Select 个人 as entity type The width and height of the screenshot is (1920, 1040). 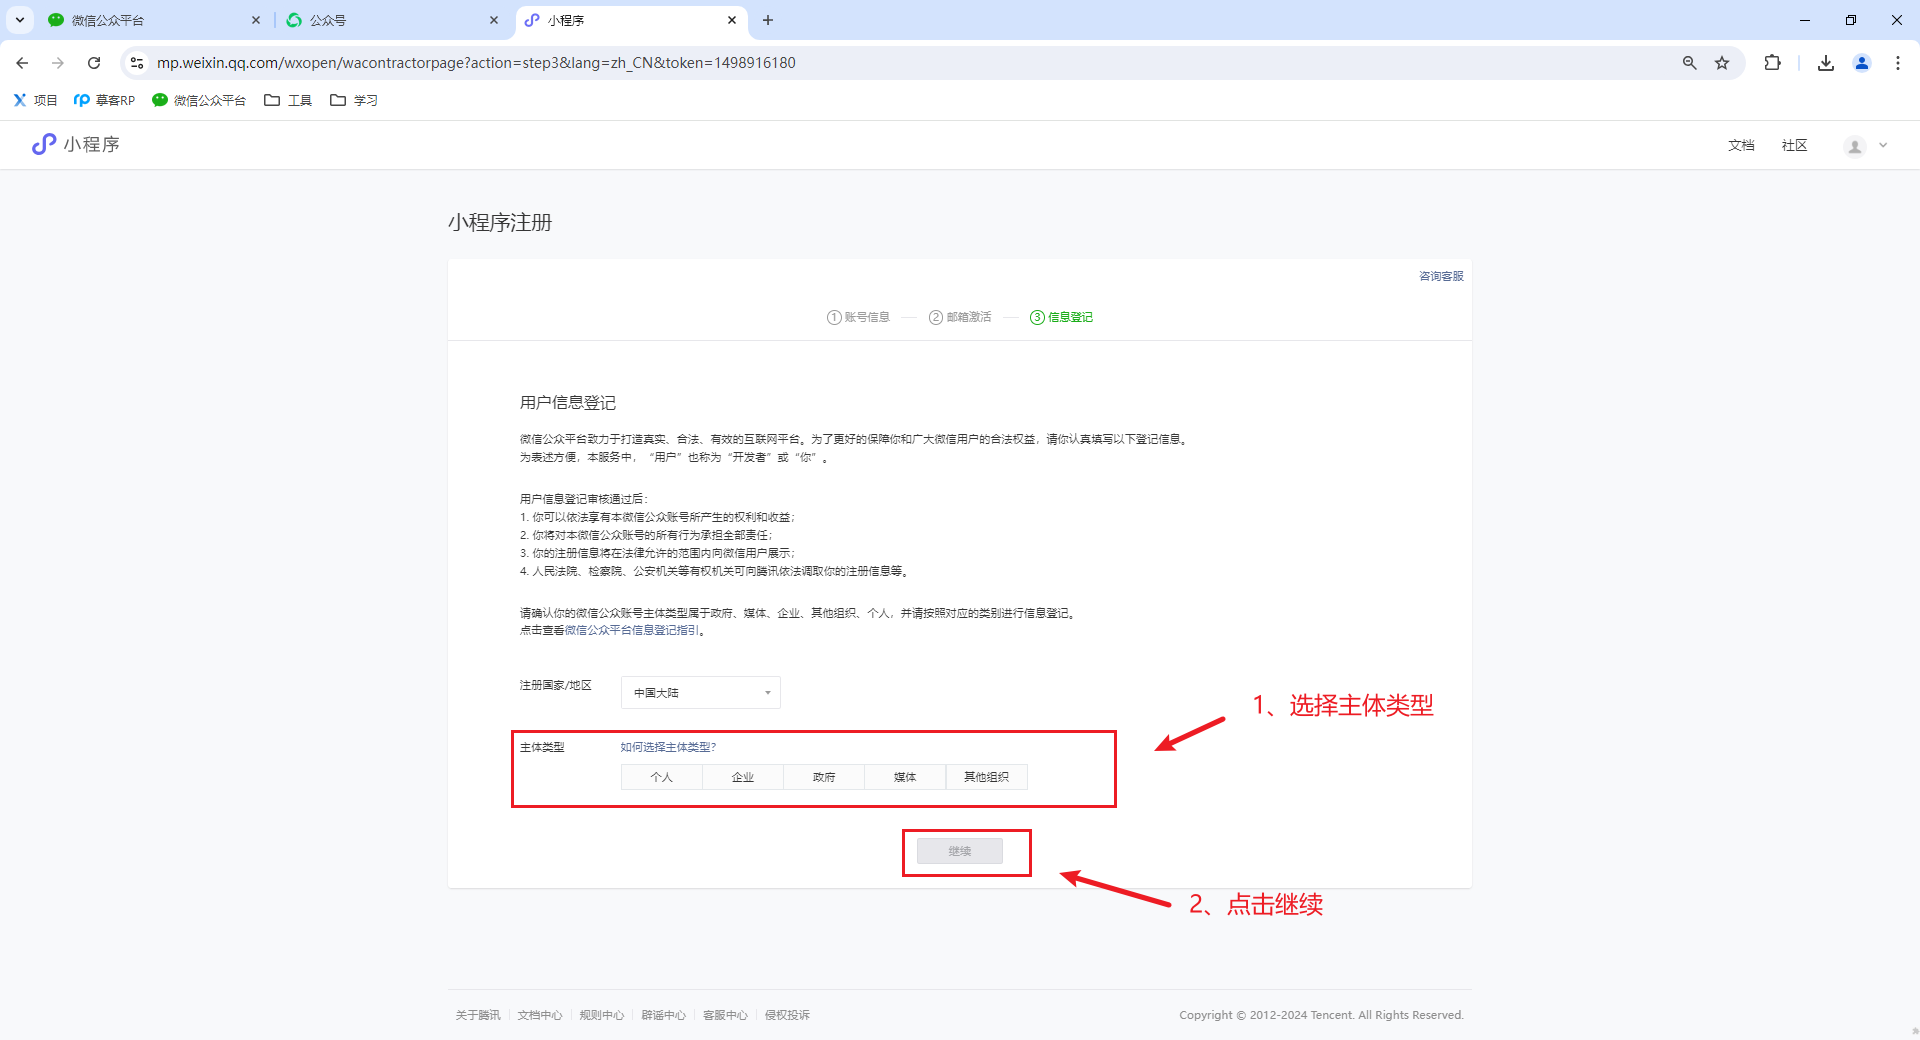(662, 777)
